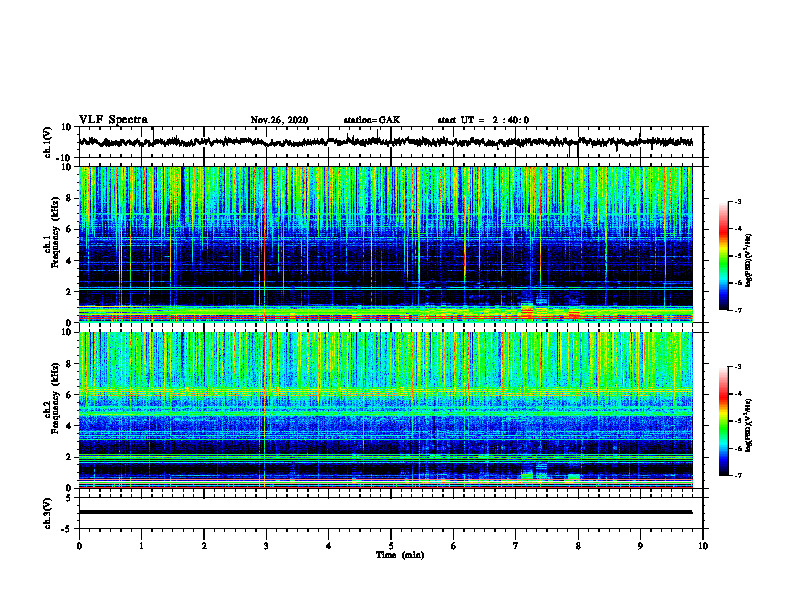Click the "-3" label on the ch.1 color scale
The image size is (792, 612).
737,202
